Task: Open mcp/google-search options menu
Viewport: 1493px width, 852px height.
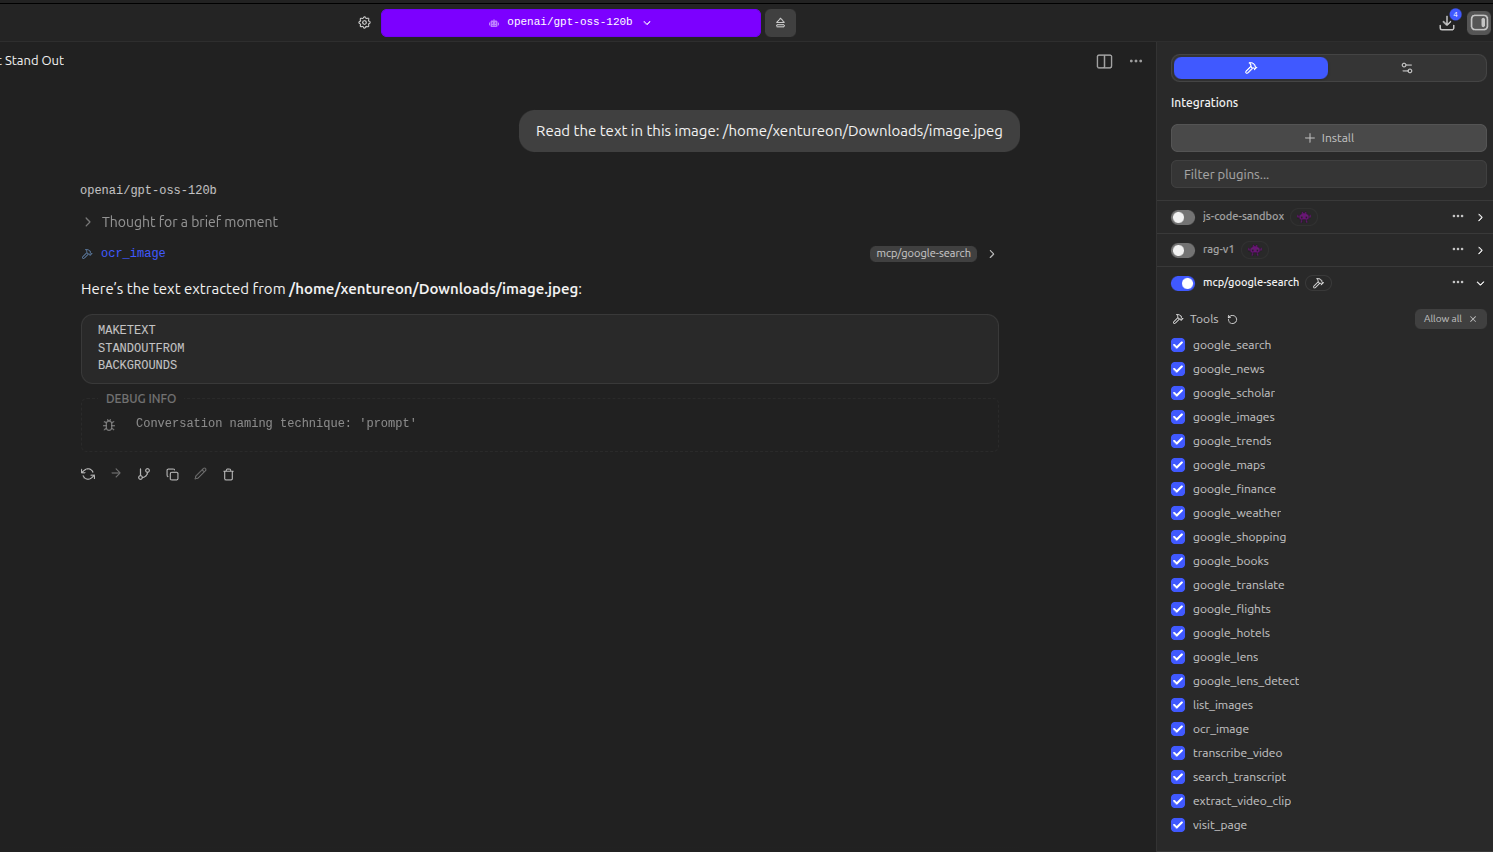Action: [1457, 282]
